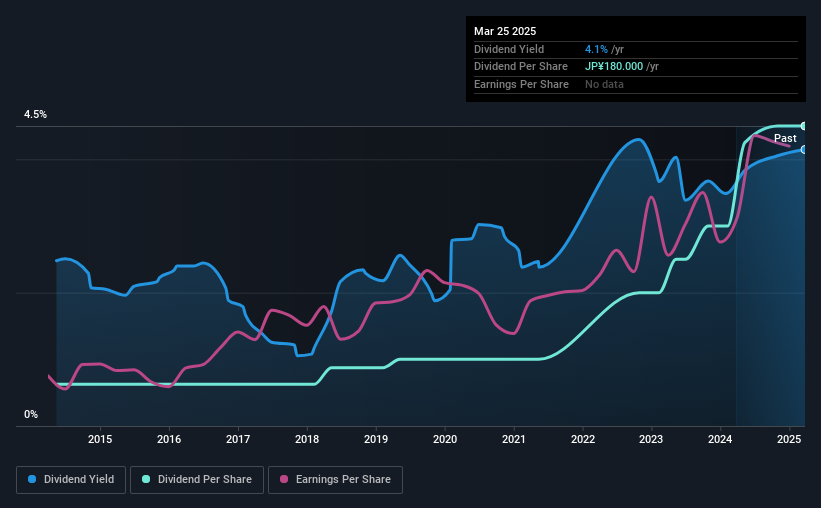Toggle the Dividend Per Share legend button

(197, 480)
